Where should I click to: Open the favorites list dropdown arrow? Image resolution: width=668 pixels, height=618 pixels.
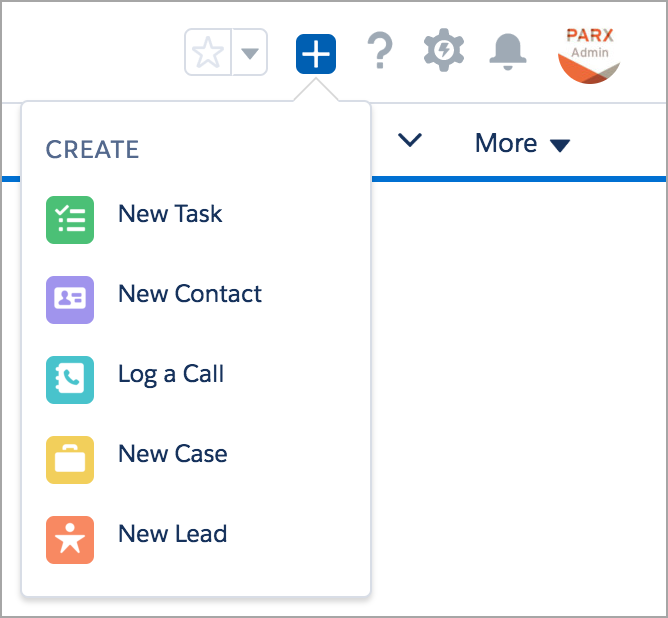[250, 52]
